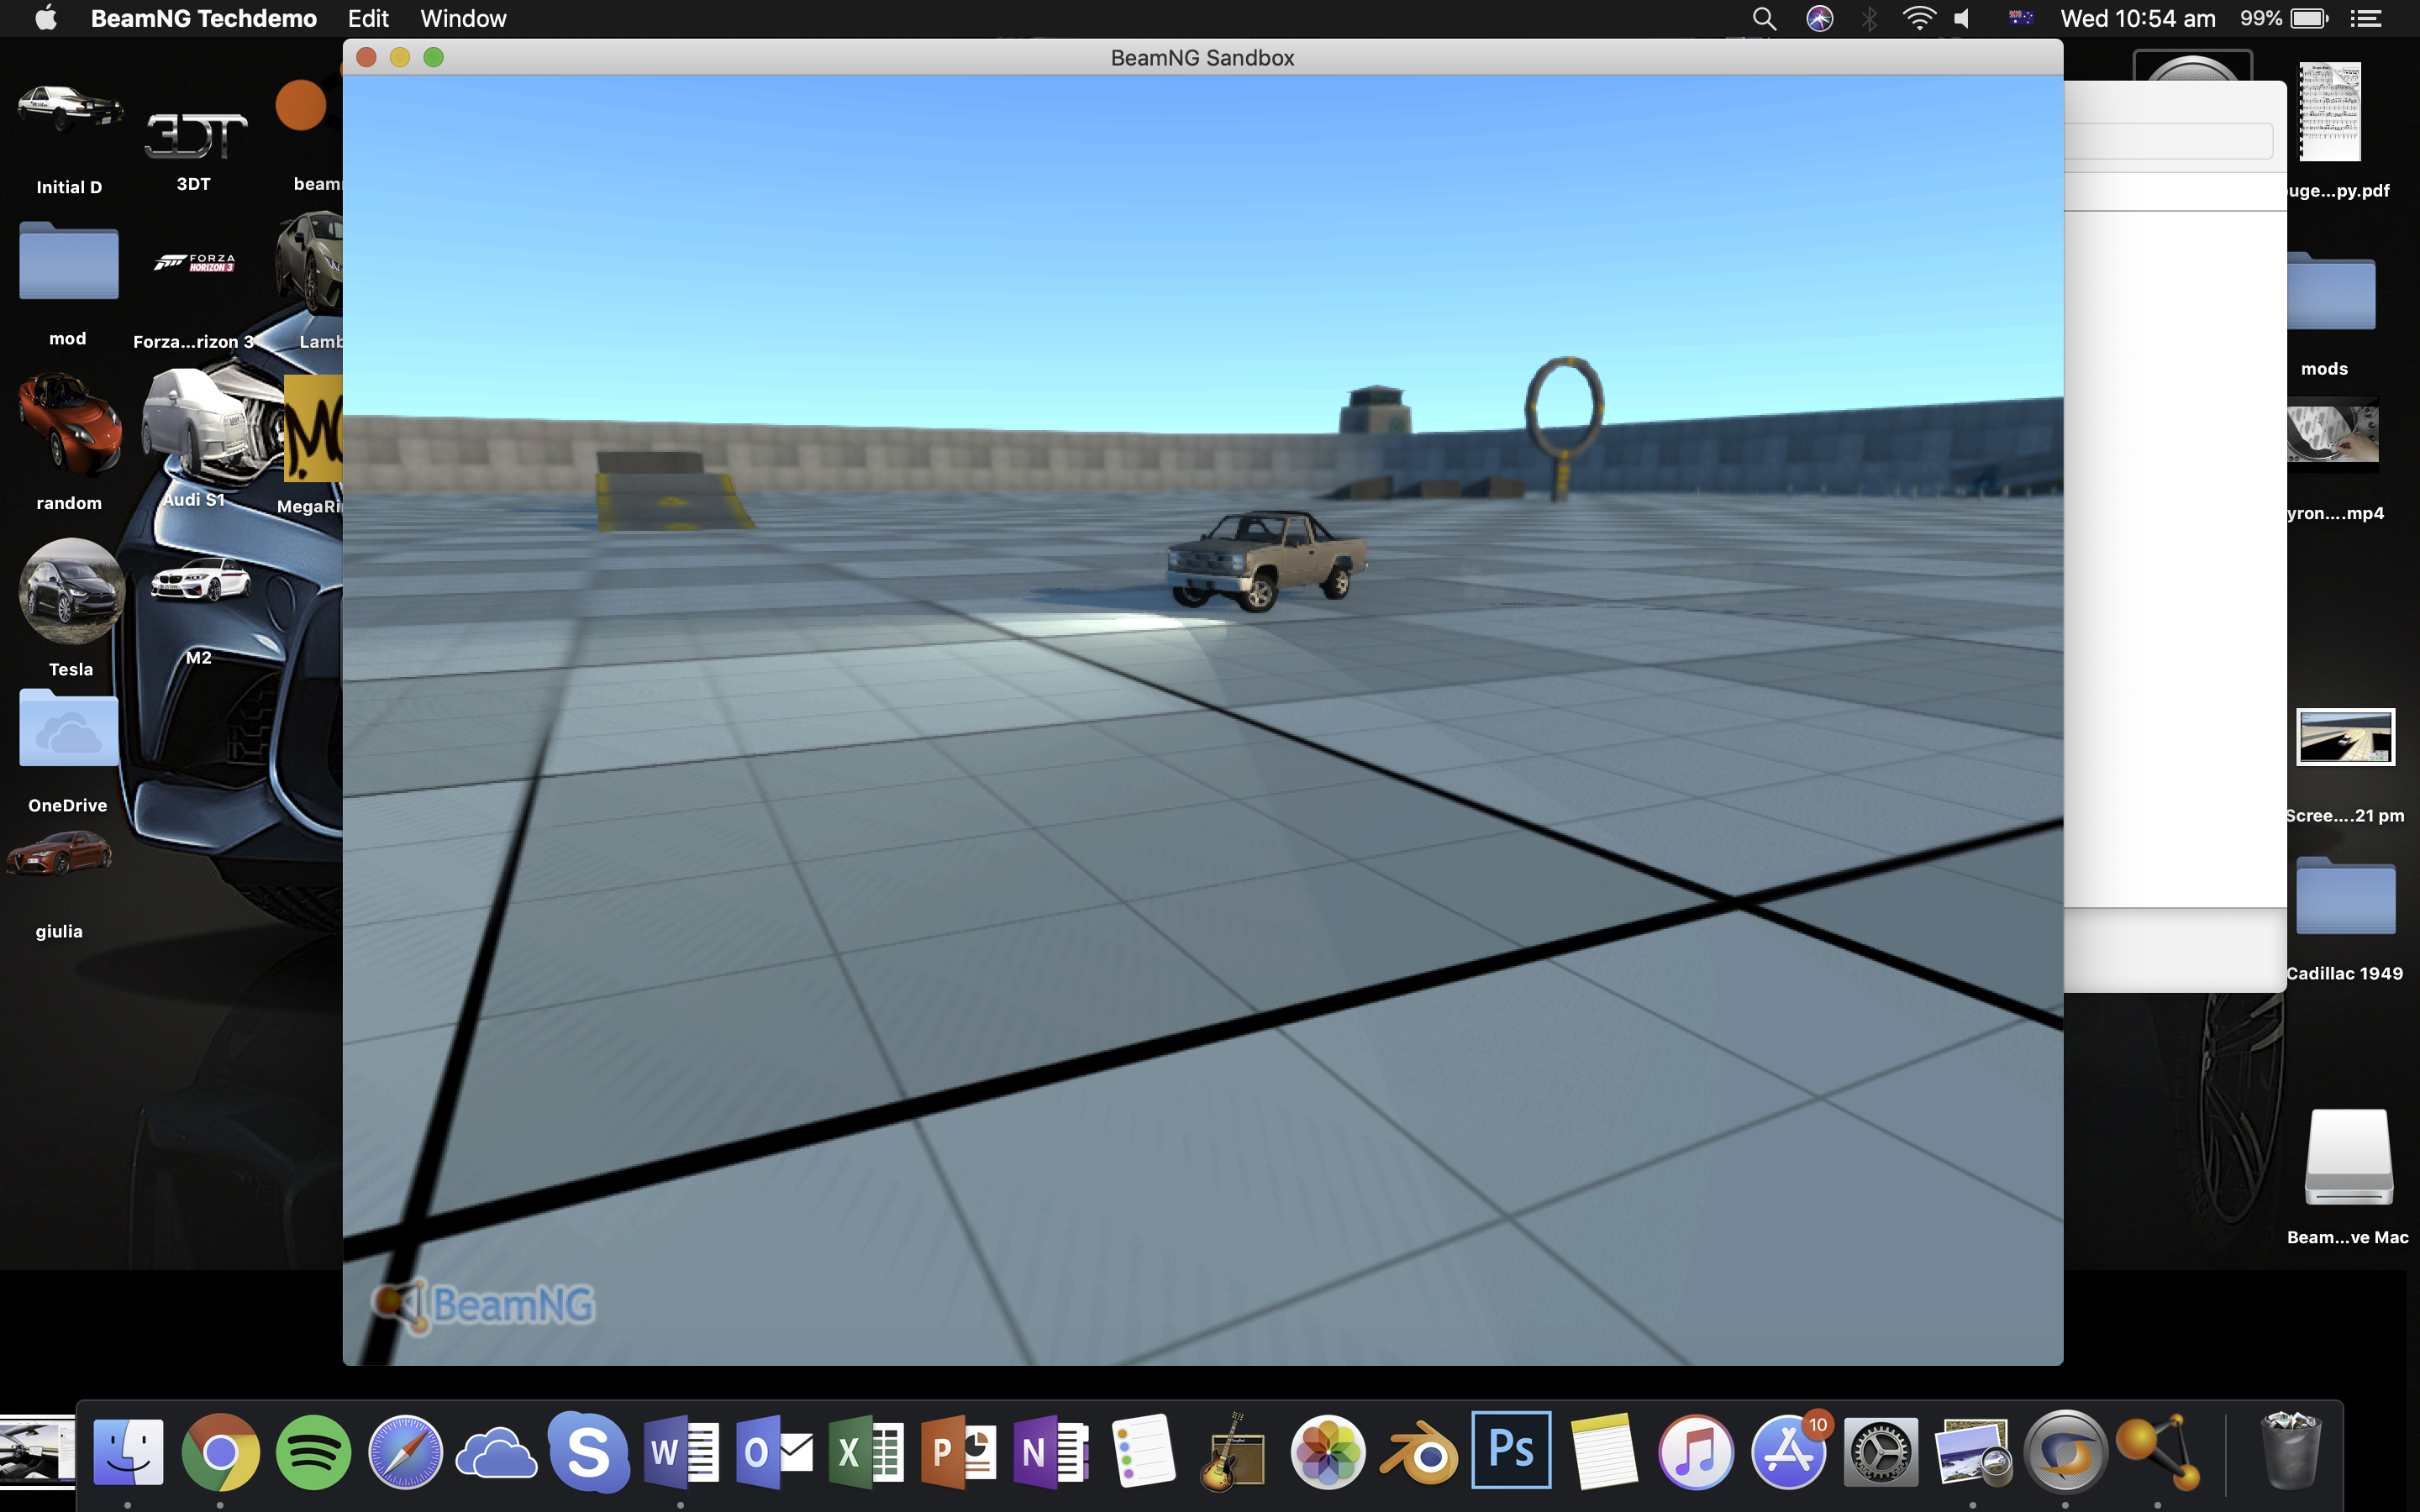Launch Notes from the Dock
Viewport: 2420px width, 1512px height.
[x=1604, y=1451]
